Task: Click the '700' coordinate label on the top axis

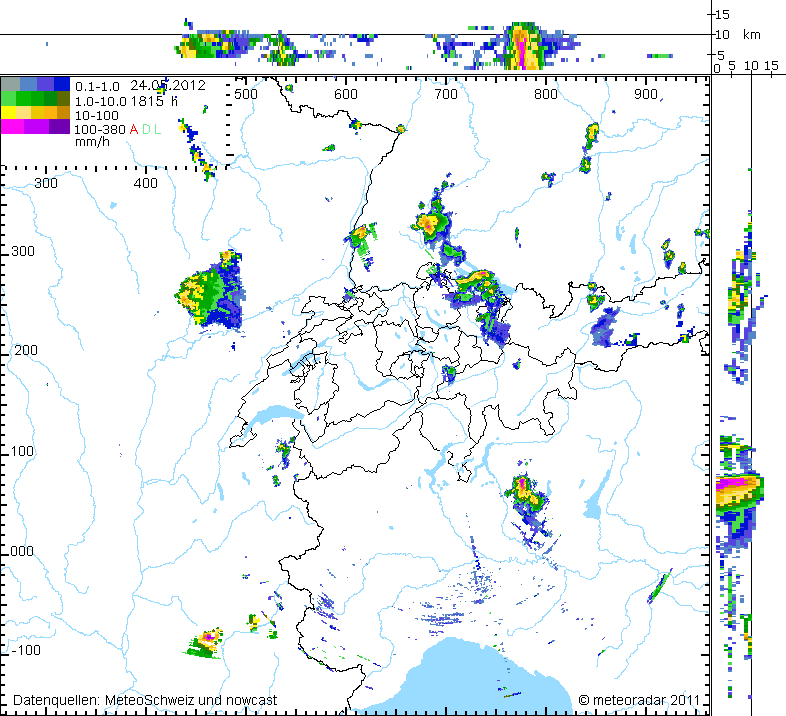Action: tap(446, 94)
